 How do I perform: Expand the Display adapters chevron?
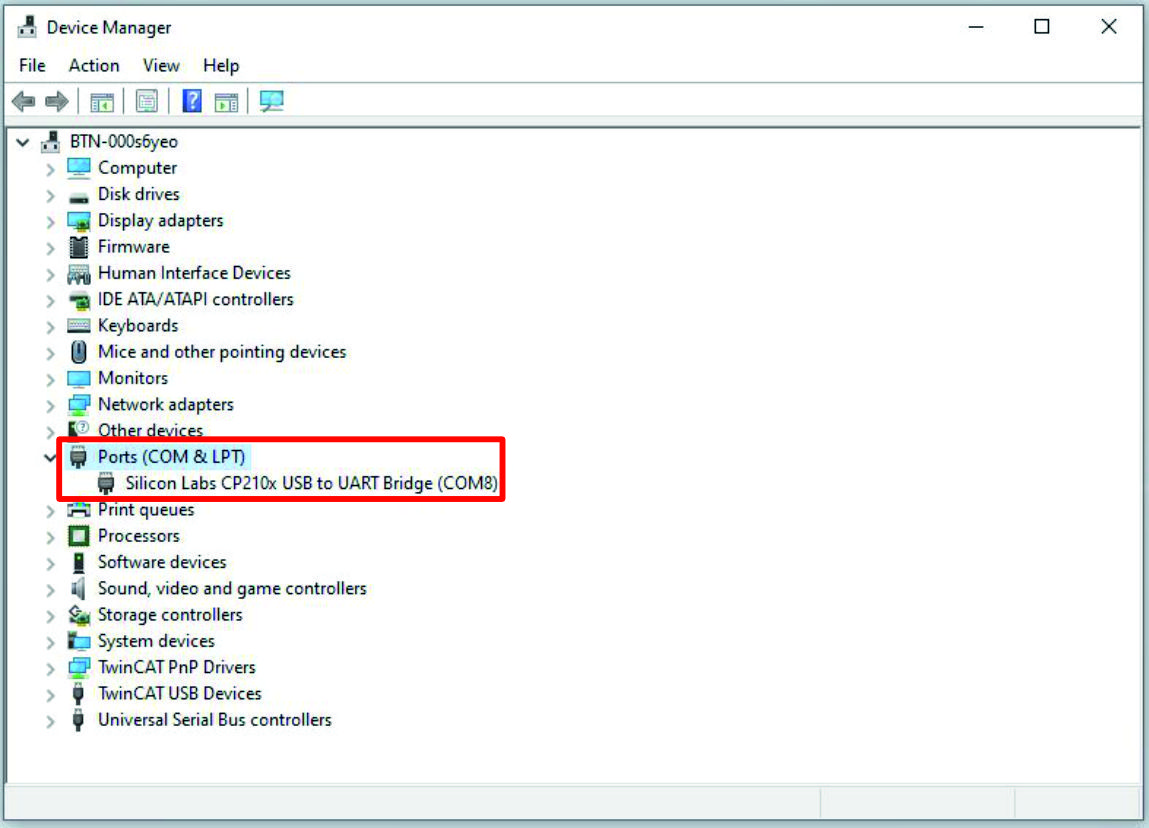50,222
